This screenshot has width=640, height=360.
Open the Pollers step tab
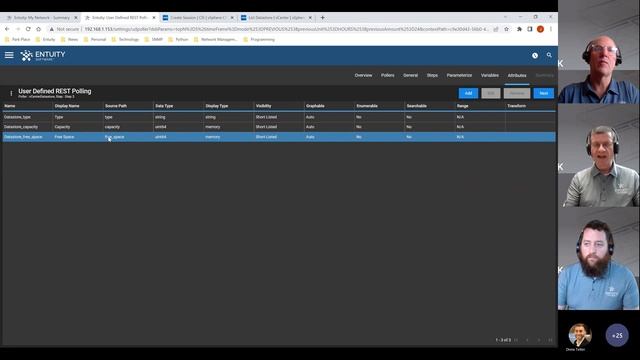[387, 76]
